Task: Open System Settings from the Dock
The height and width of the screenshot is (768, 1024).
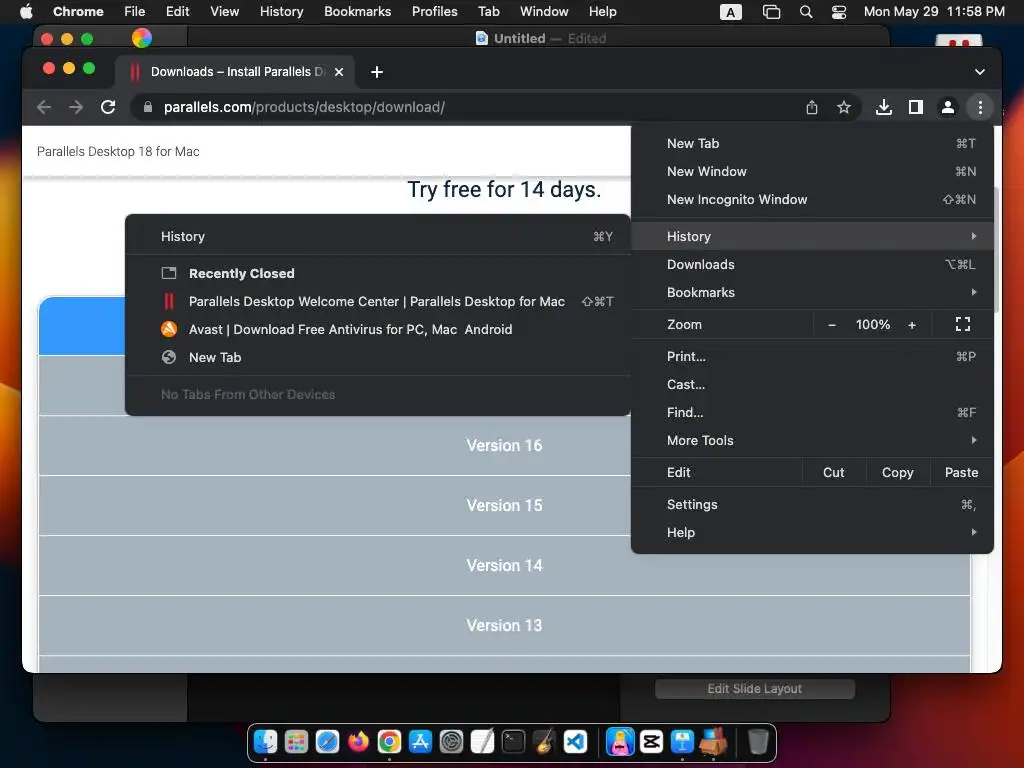Action: coord(451,742)
